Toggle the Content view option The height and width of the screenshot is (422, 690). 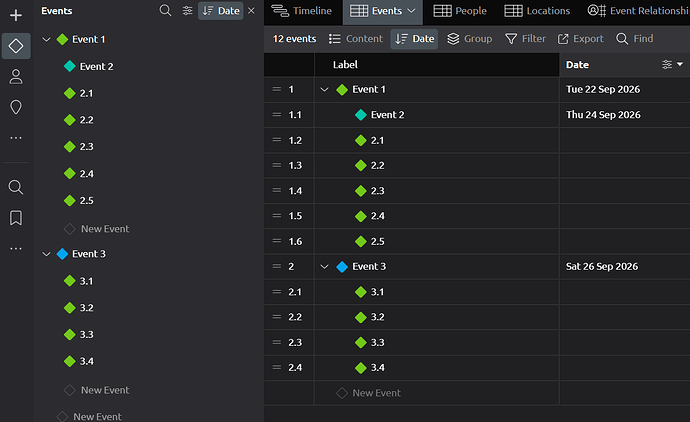(356, 39)
